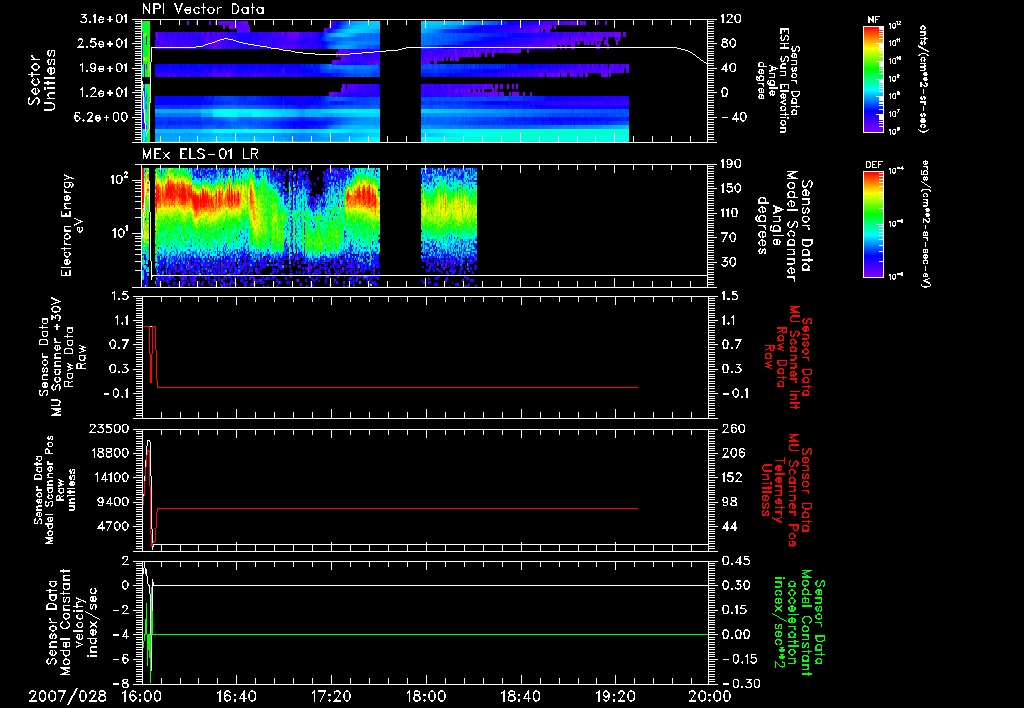This screenshot has height=708, width=1024.
Task: Click the 18:00 time axis label
Action: (426, 696)
